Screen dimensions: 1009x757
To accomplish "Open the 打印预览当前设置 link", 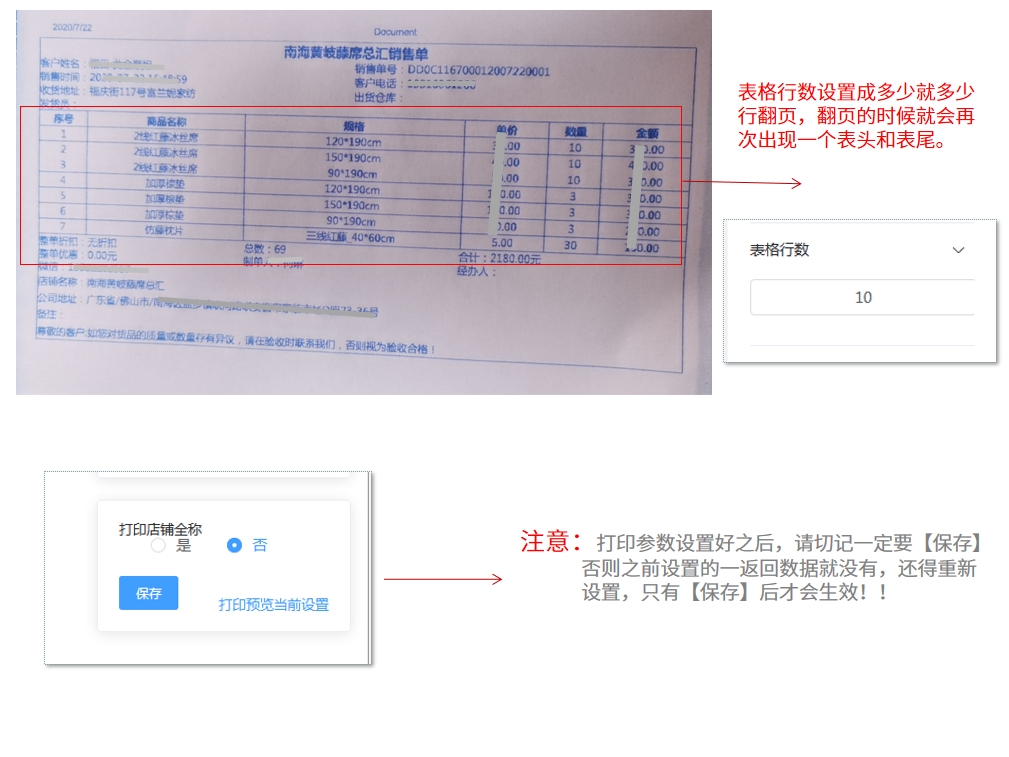I will [273, 605].
